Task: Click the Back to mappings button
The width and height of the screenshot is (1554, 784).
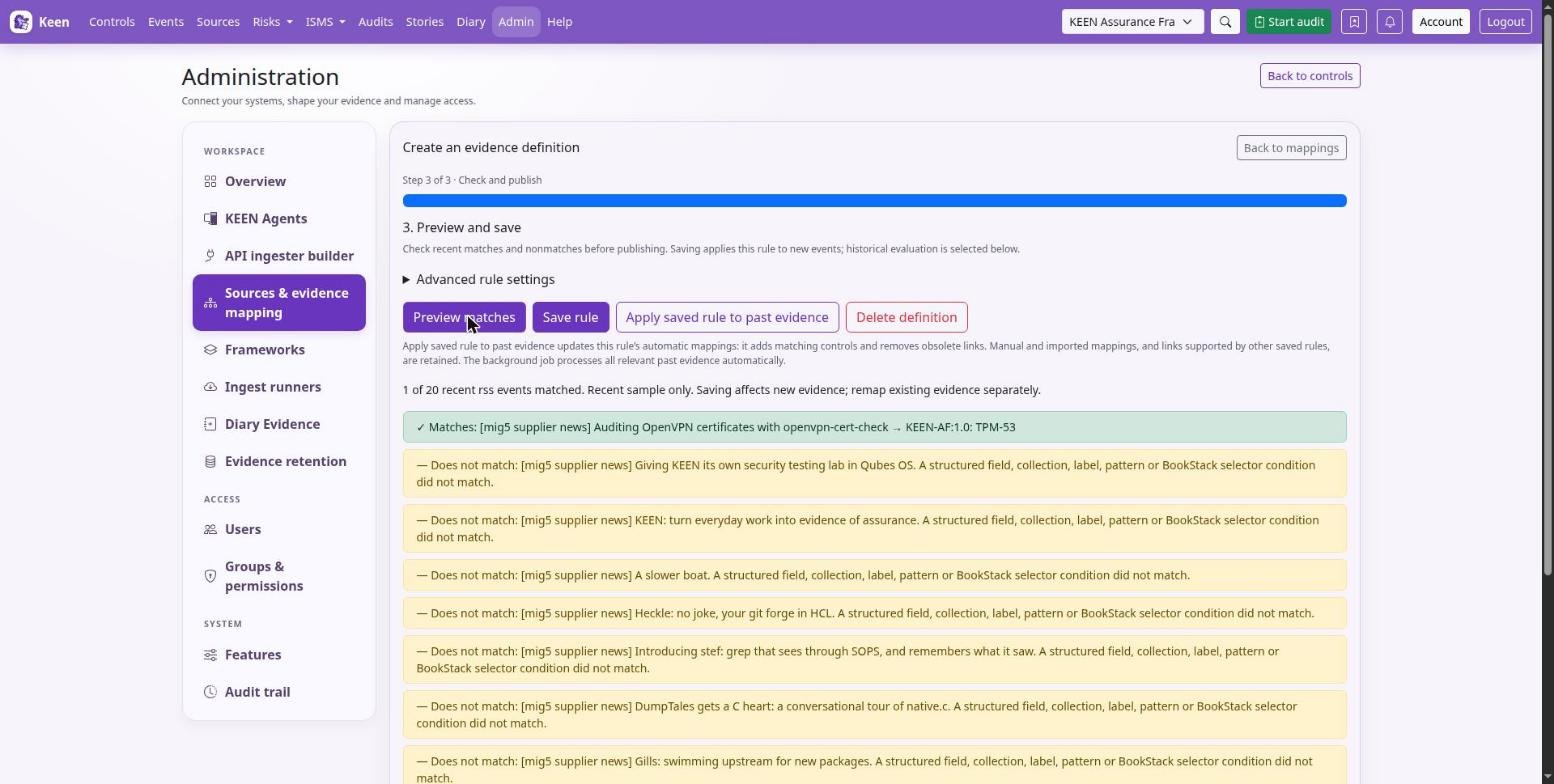Action: click(x=1291, y=148)
